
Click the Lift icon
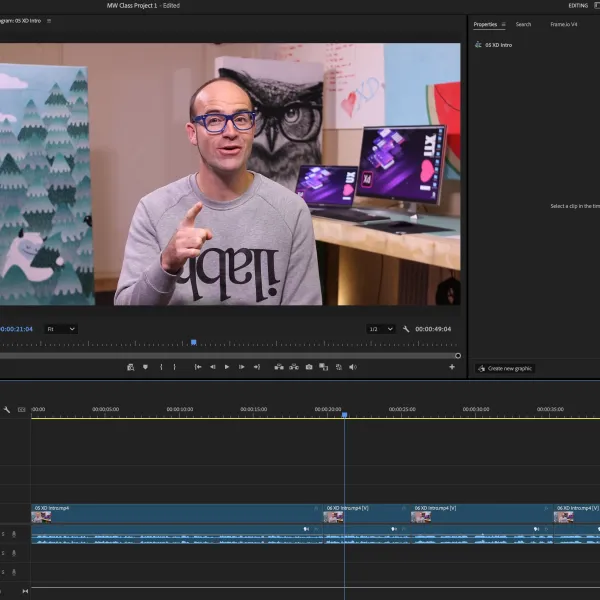(x=279, y=367)
